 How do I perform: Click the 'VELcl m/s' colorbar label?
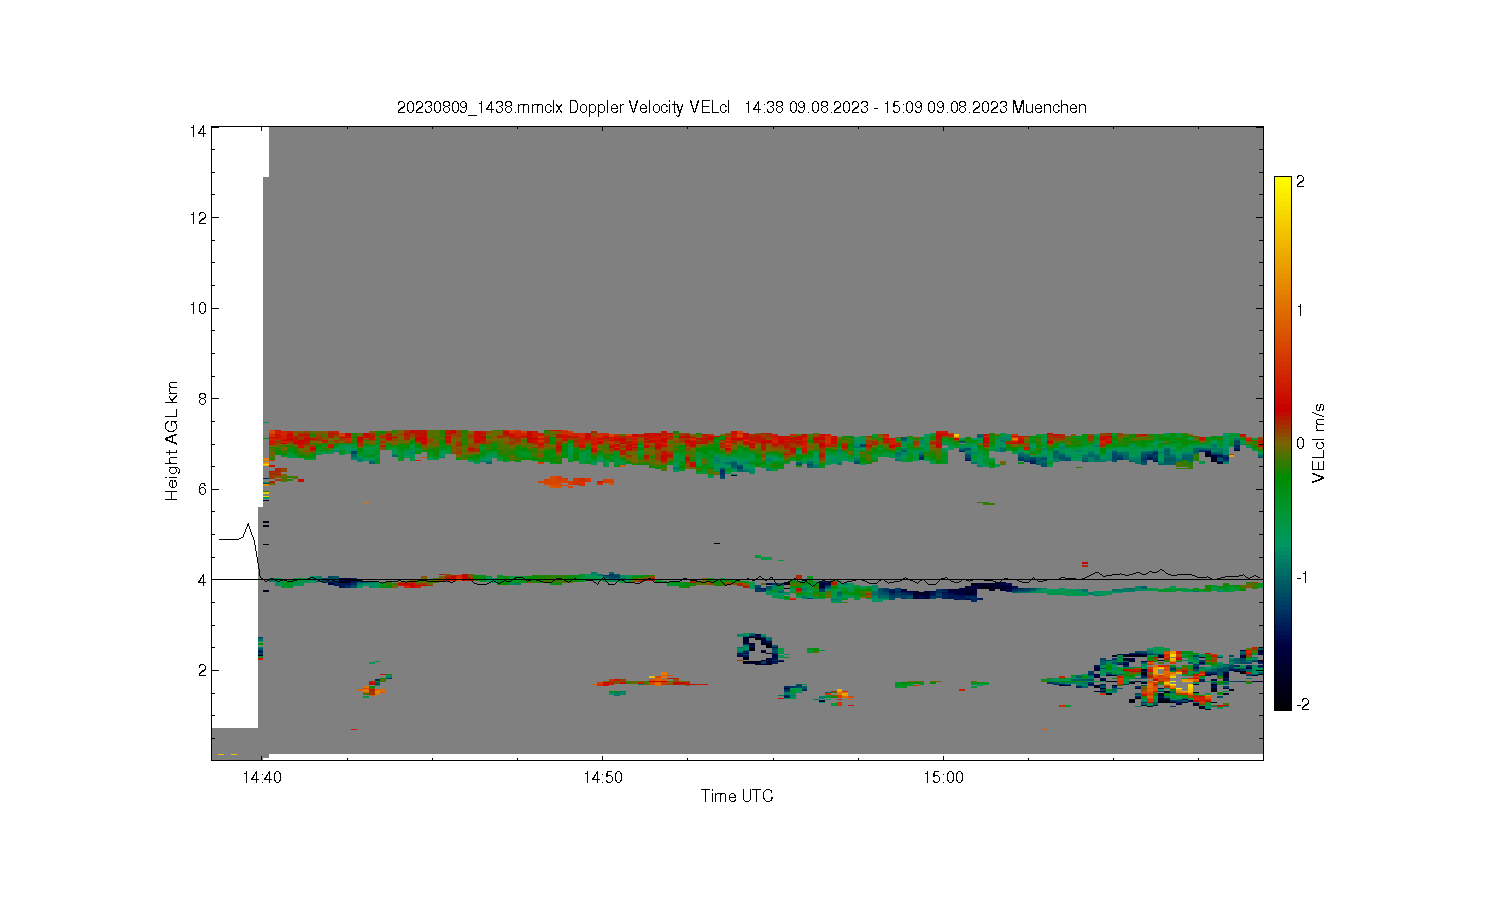tap(1319, 443)
